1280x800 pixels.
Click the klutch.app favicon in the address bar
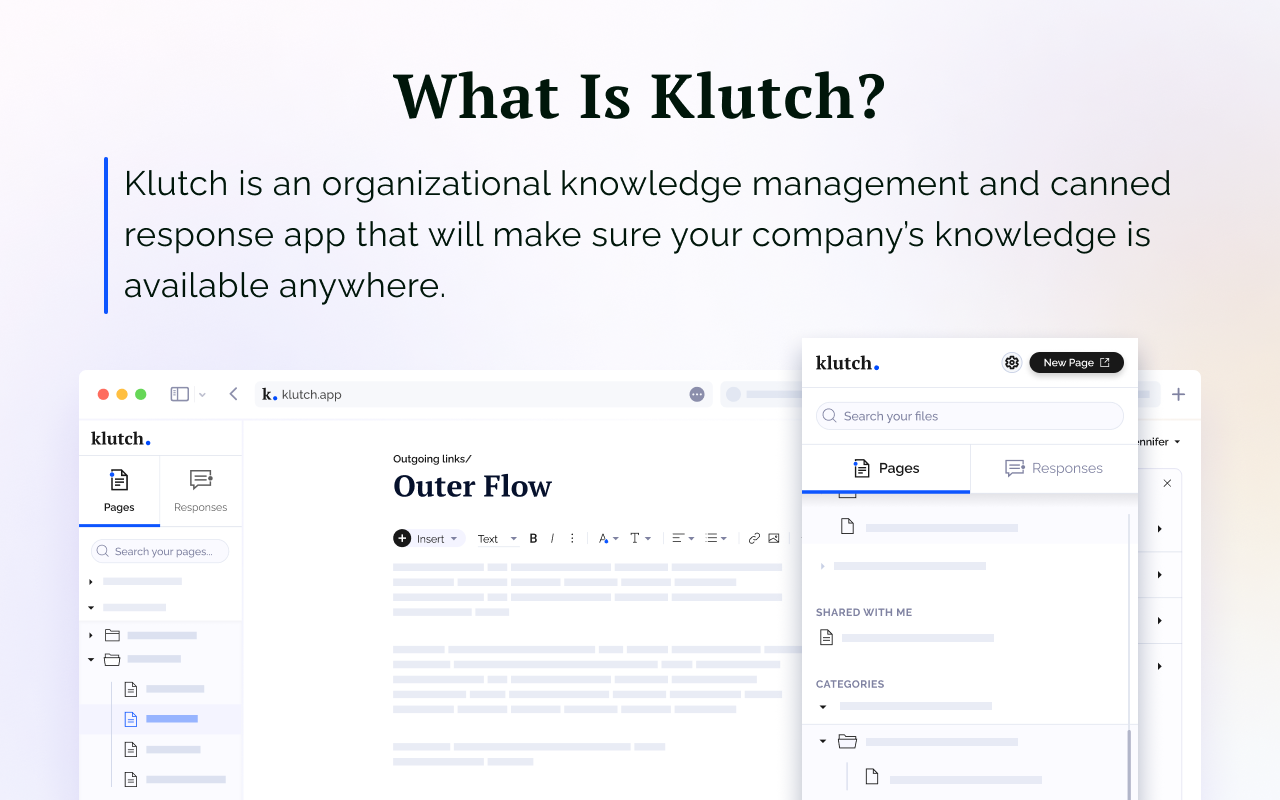[x=267, y=394]
